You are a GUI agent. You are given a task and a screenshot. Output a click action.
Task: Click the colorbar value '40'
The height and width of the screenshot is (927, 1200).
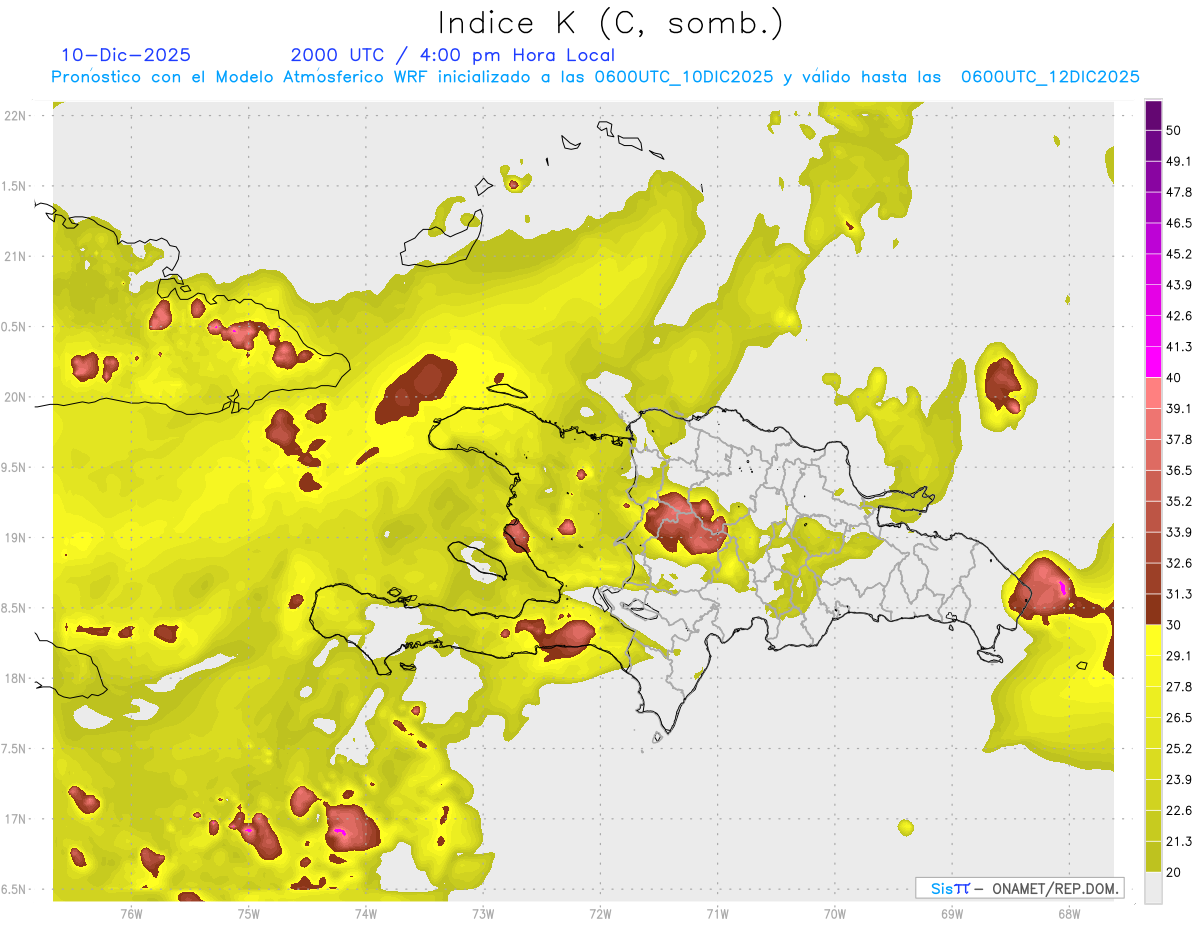click(x=1174, y=378)
